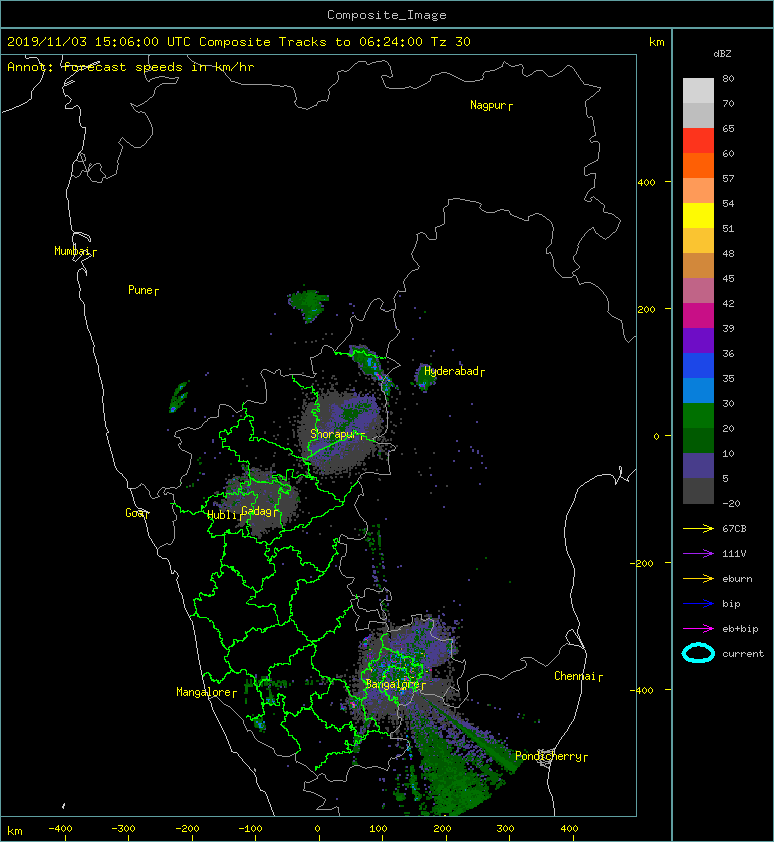The width and height of the screenshot is (774, 842).
Task: Click the dBZ heading above the colour scale
Action: tap(722, 54)
